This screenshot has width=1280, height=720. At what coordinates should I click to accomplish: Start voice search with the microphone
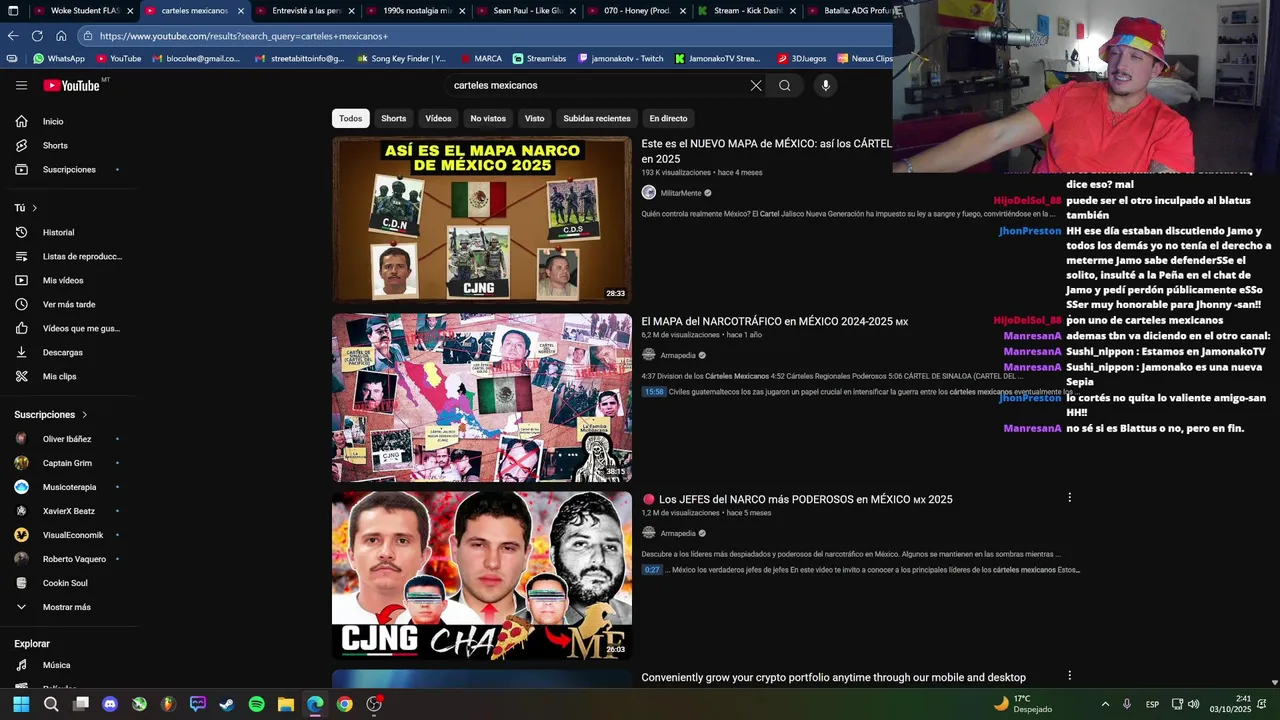pyautogui.click(x=825, y=85)
